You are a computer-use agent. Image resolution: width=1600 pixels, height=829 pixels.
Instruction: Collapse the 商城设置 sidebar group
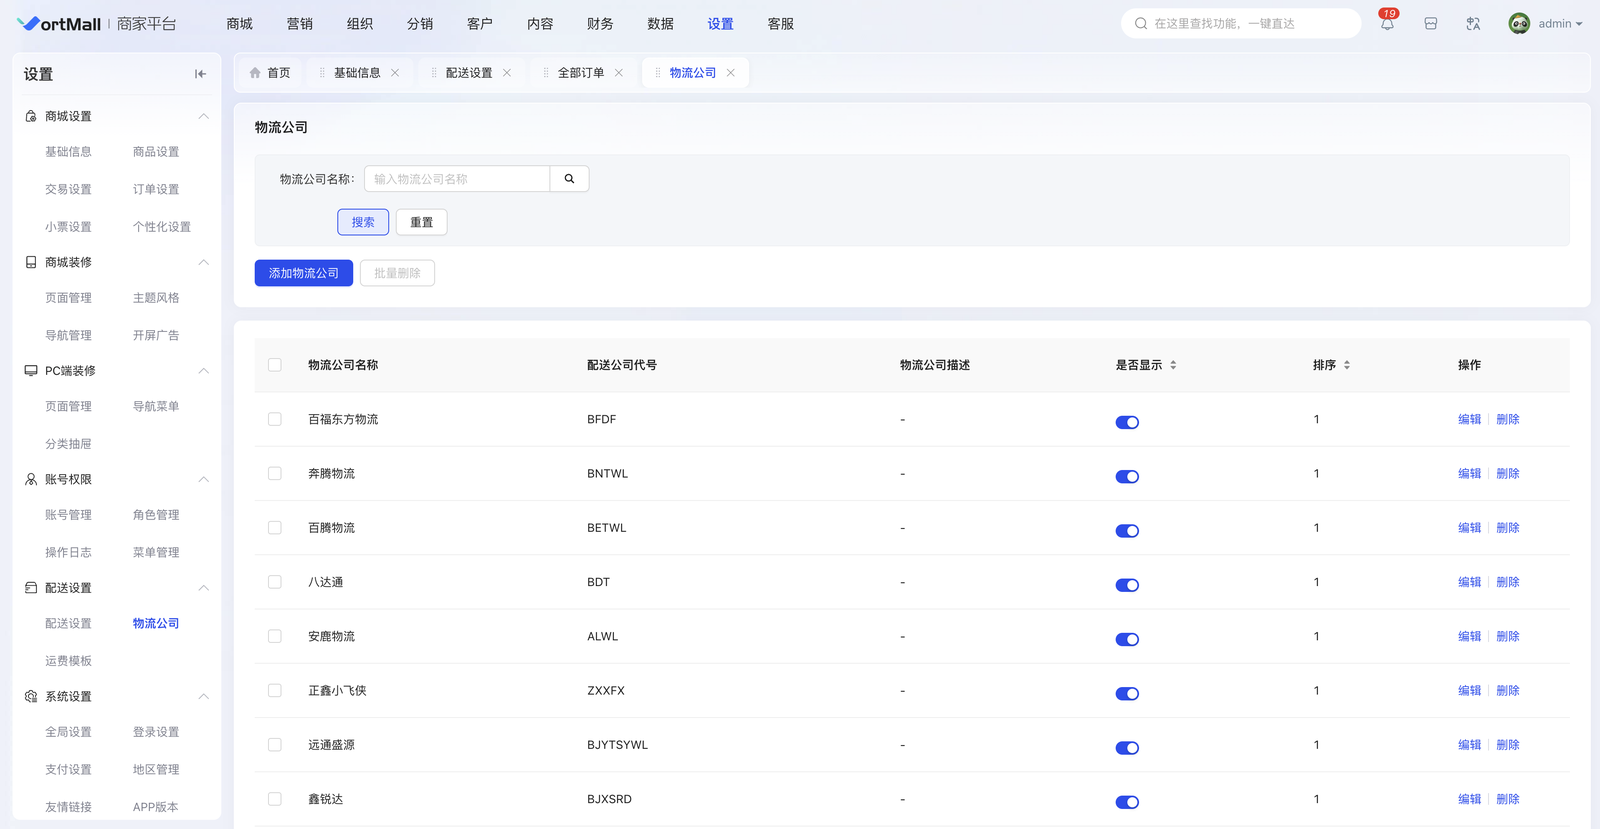[203, 117]
